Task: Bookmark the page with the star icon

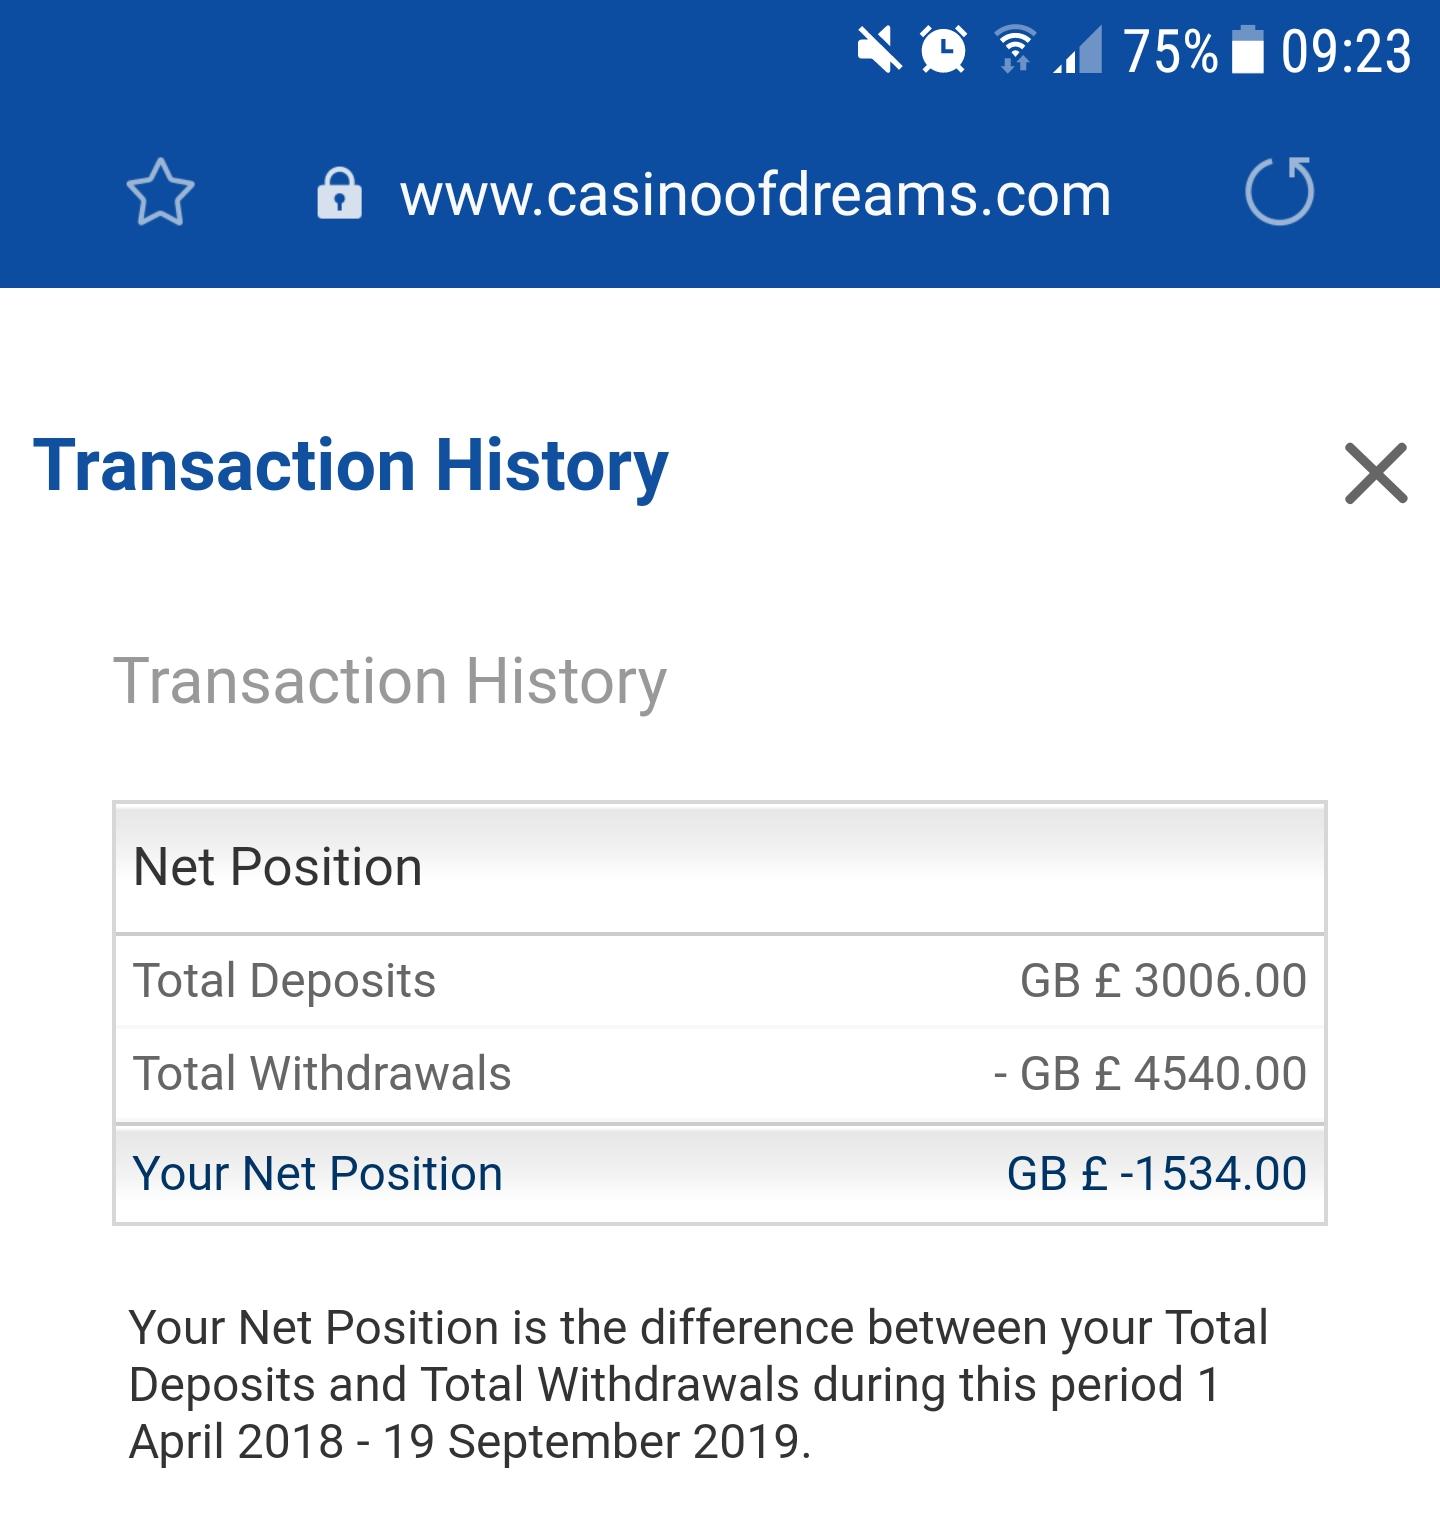Action: [160, 192]
